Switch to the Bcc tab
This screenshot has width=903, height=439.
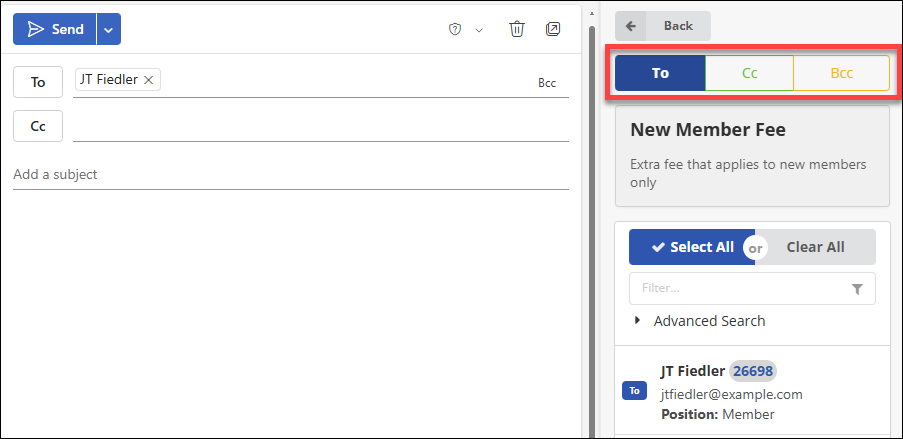(x=841, y=73)
